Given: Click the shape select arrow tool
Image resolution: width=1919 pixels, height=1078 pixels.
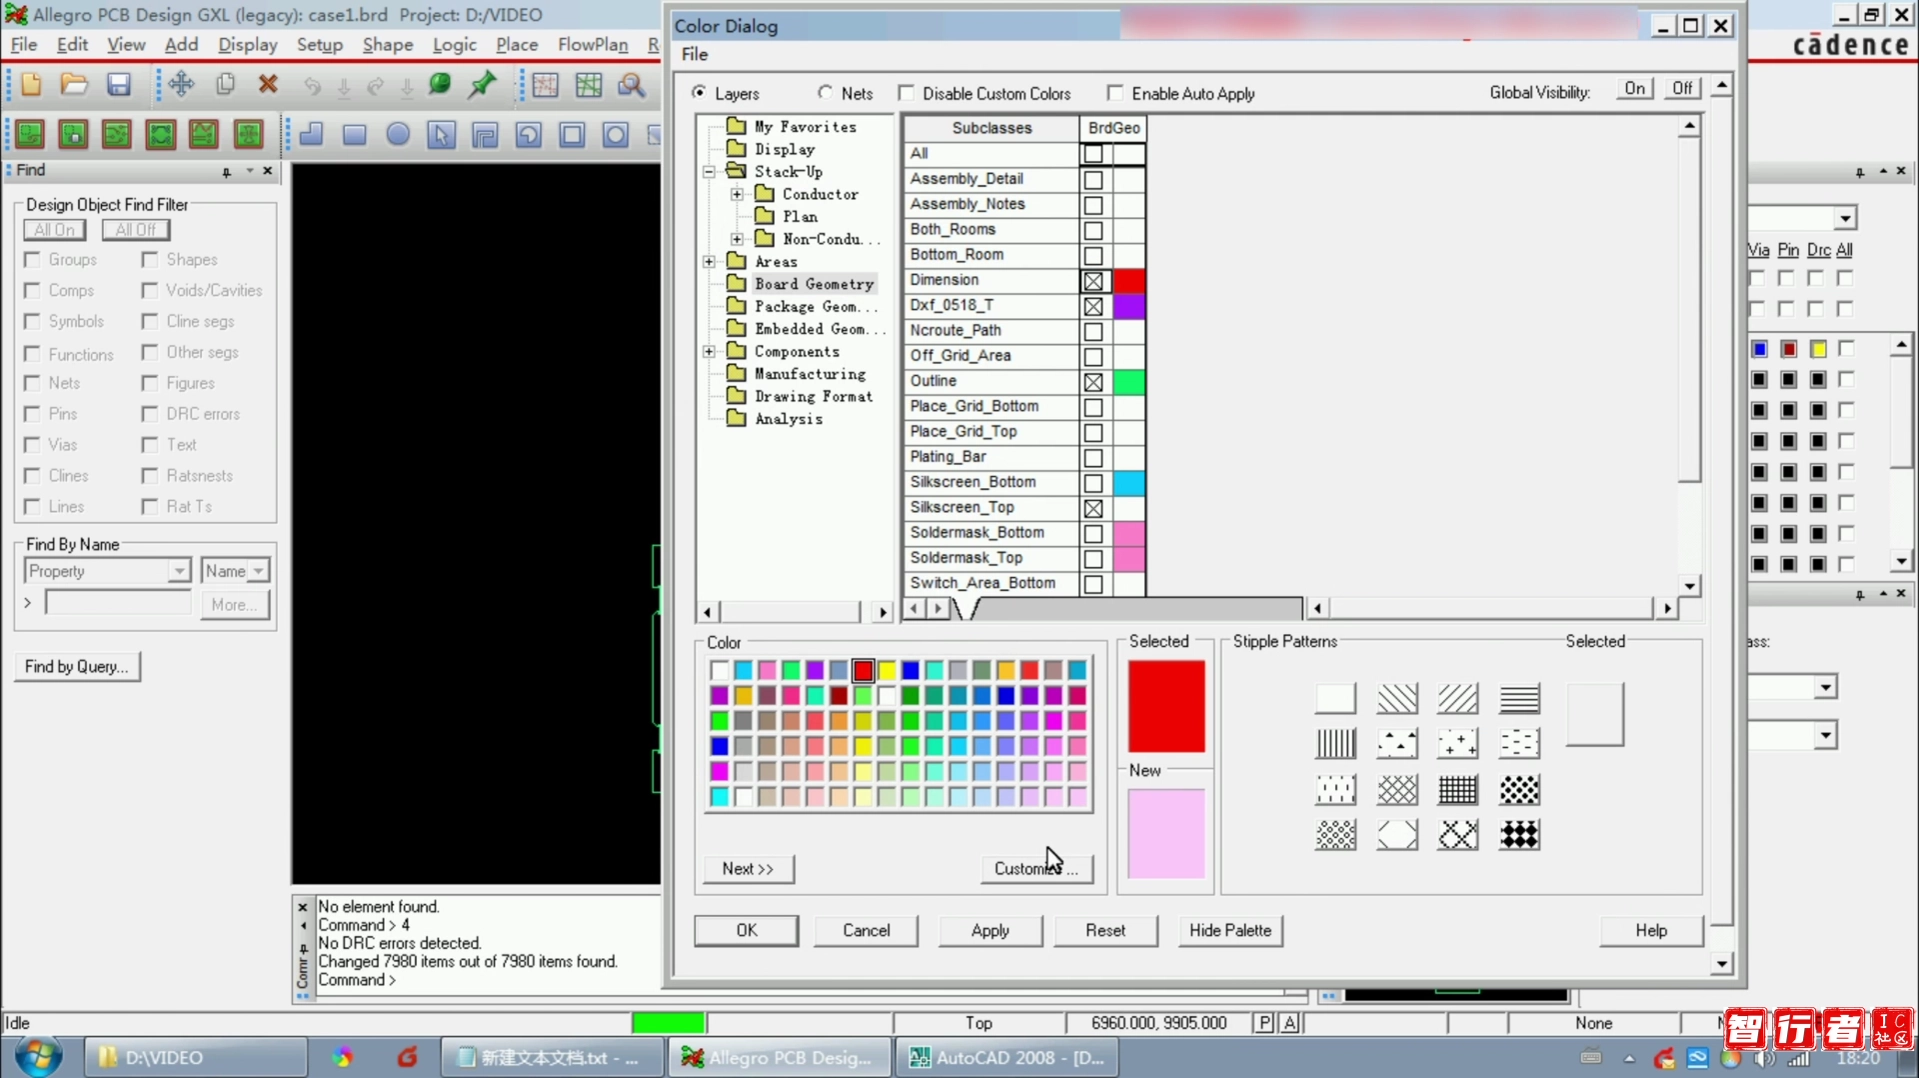Looking at the screenshot, I should (x=441, y=134).
